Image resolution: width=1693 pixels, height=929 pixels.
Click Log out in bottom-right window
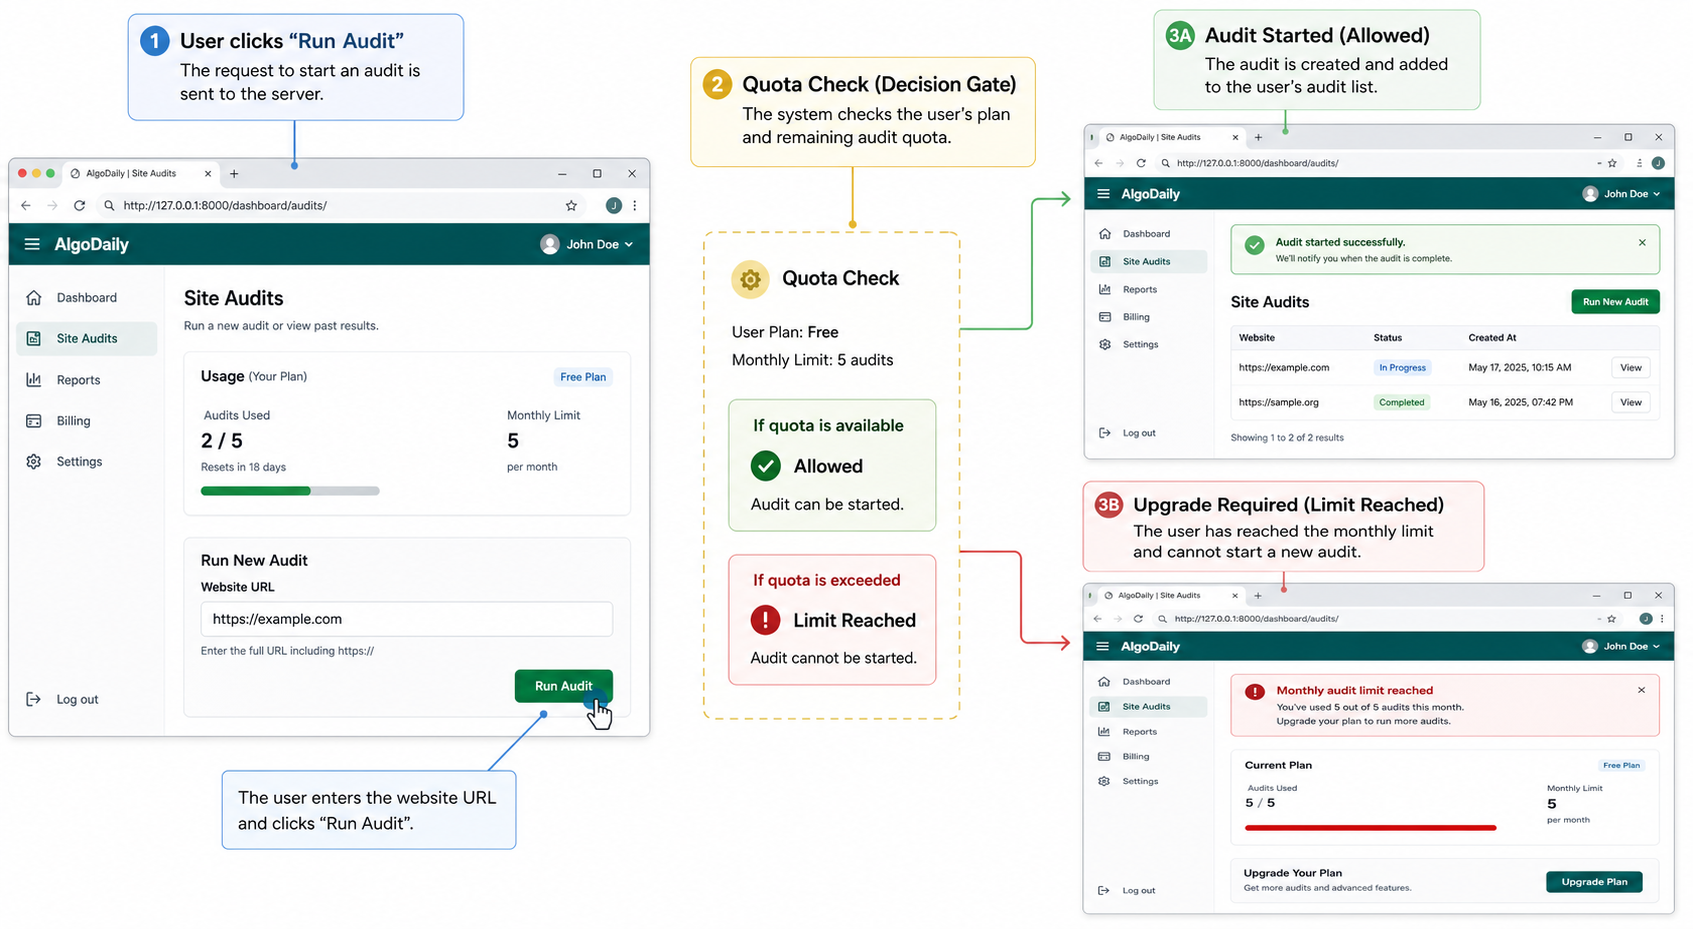pos(1127,890)
